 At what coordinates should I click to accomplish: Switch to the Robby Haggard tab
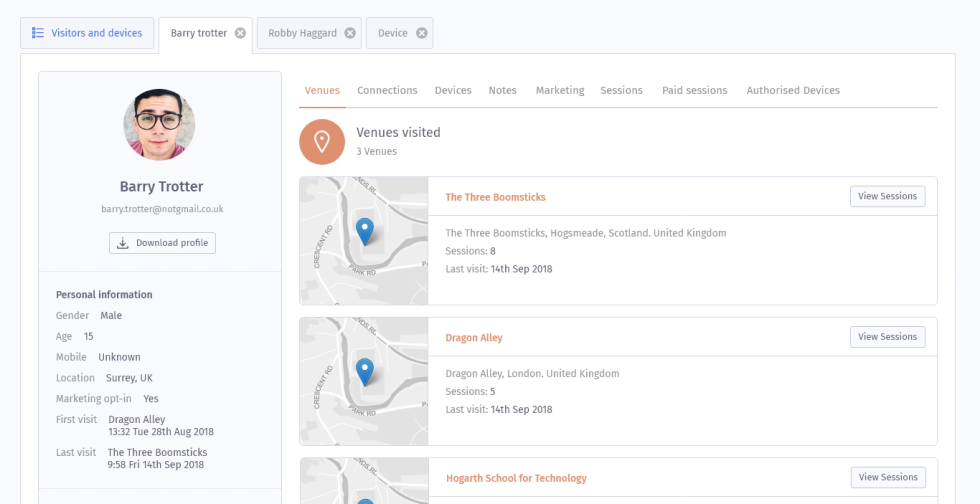click(302, 33)
